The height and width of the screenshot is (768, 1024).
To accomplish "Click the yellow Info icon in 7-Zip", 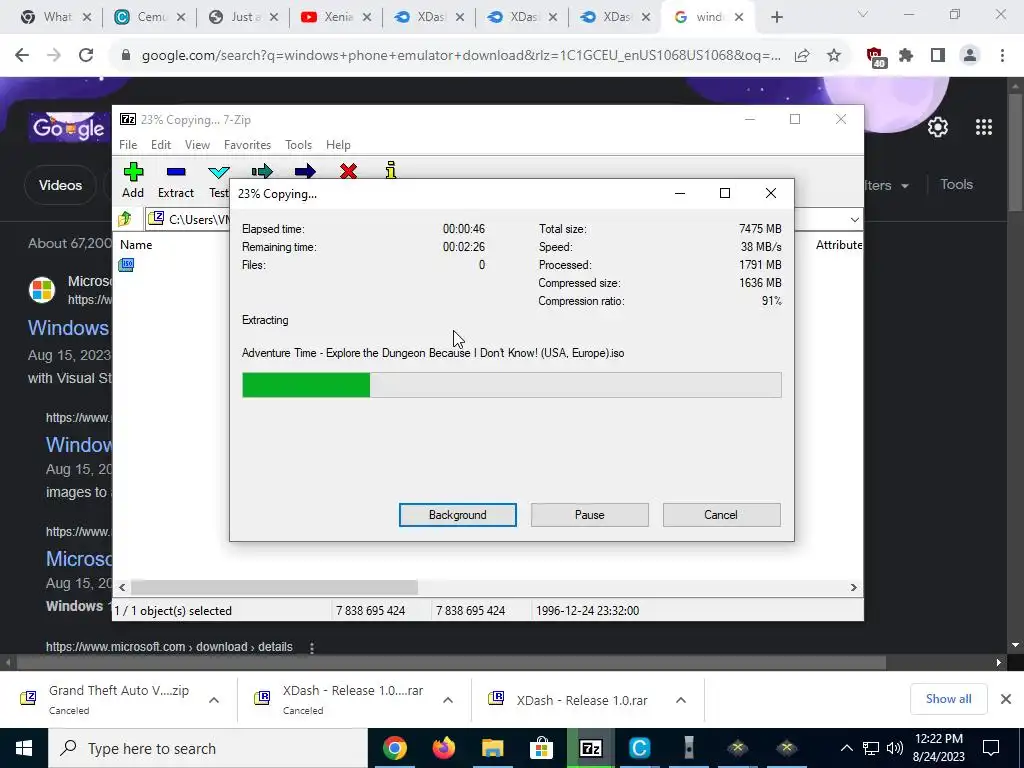I will [391, 170].
